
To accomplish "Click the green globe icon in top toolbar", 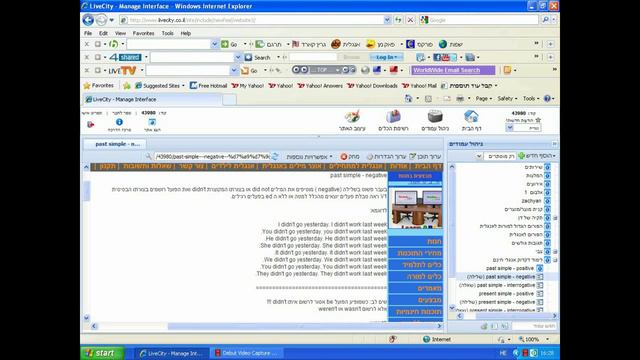I will (x=443, y=44).
